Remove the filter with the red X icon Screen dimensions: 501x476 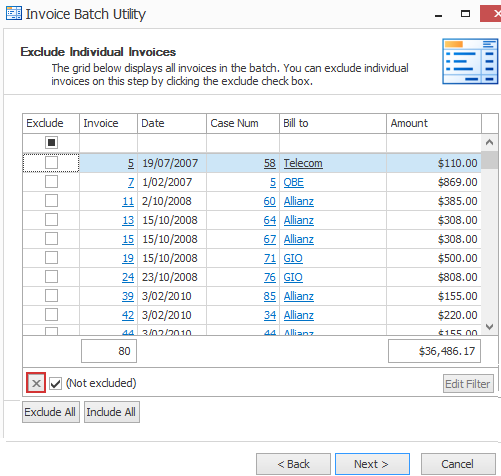tap(36, 383)
